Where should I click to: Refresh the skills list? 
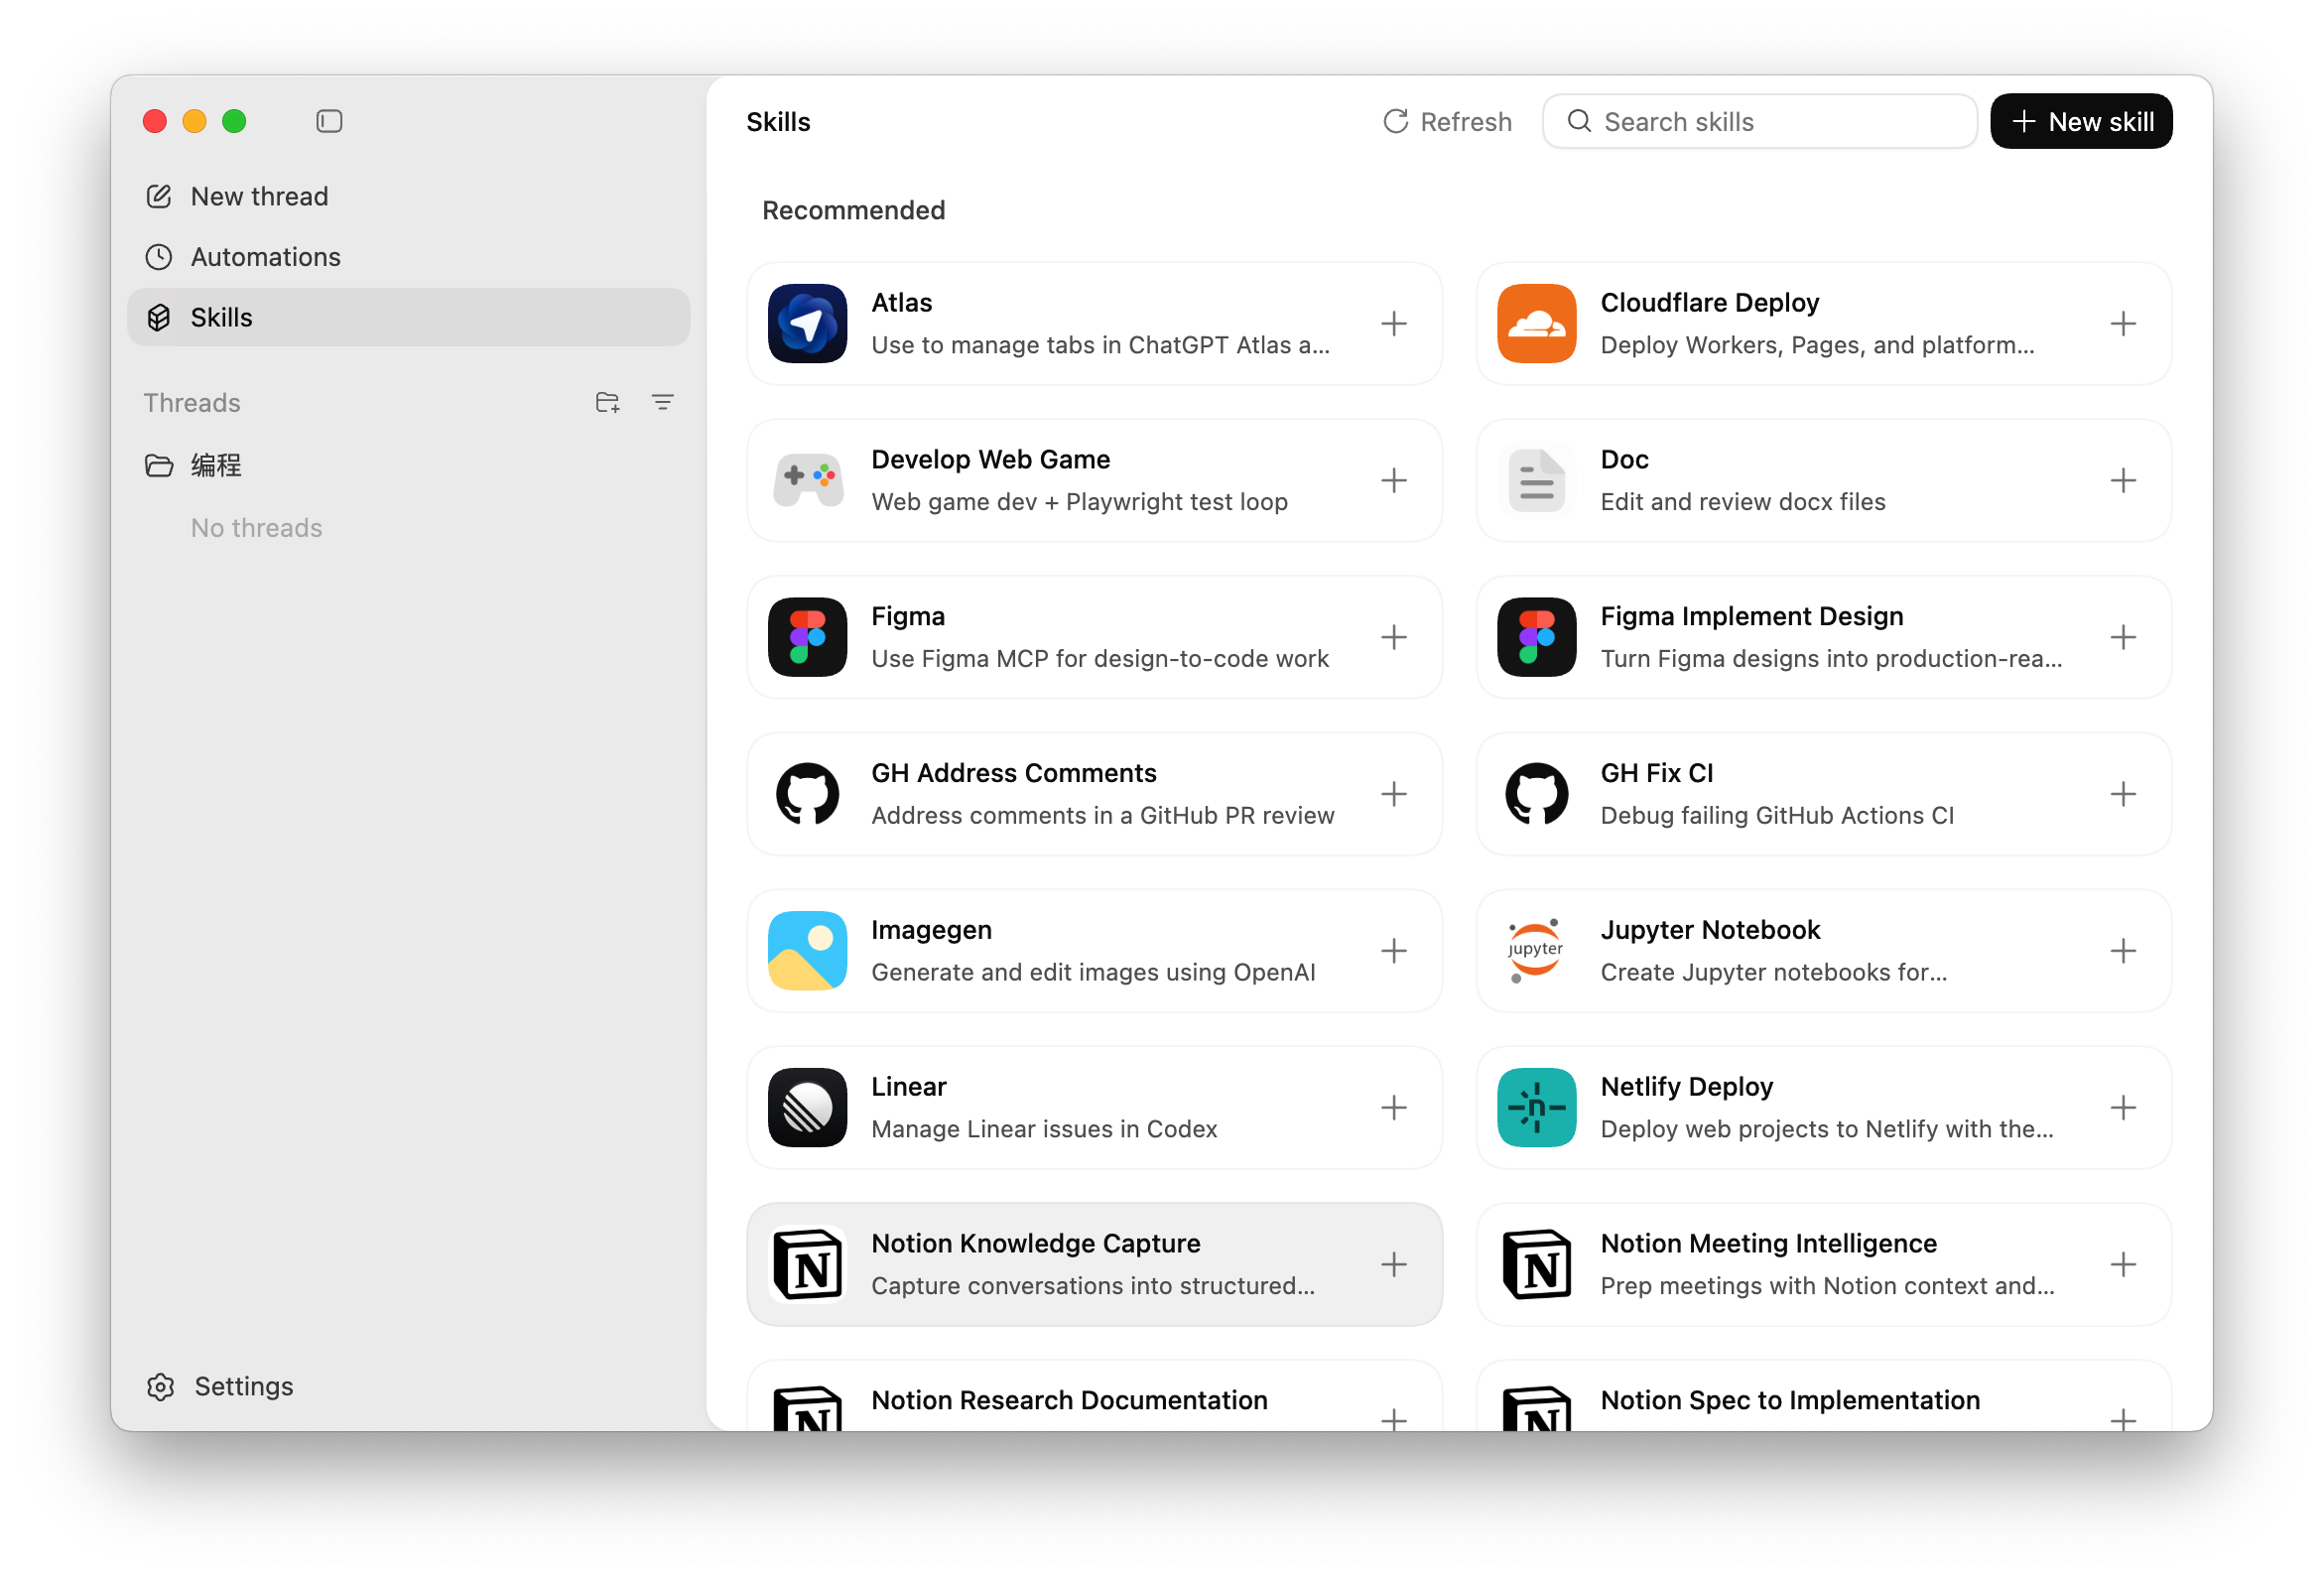(x=1446, y=122)
